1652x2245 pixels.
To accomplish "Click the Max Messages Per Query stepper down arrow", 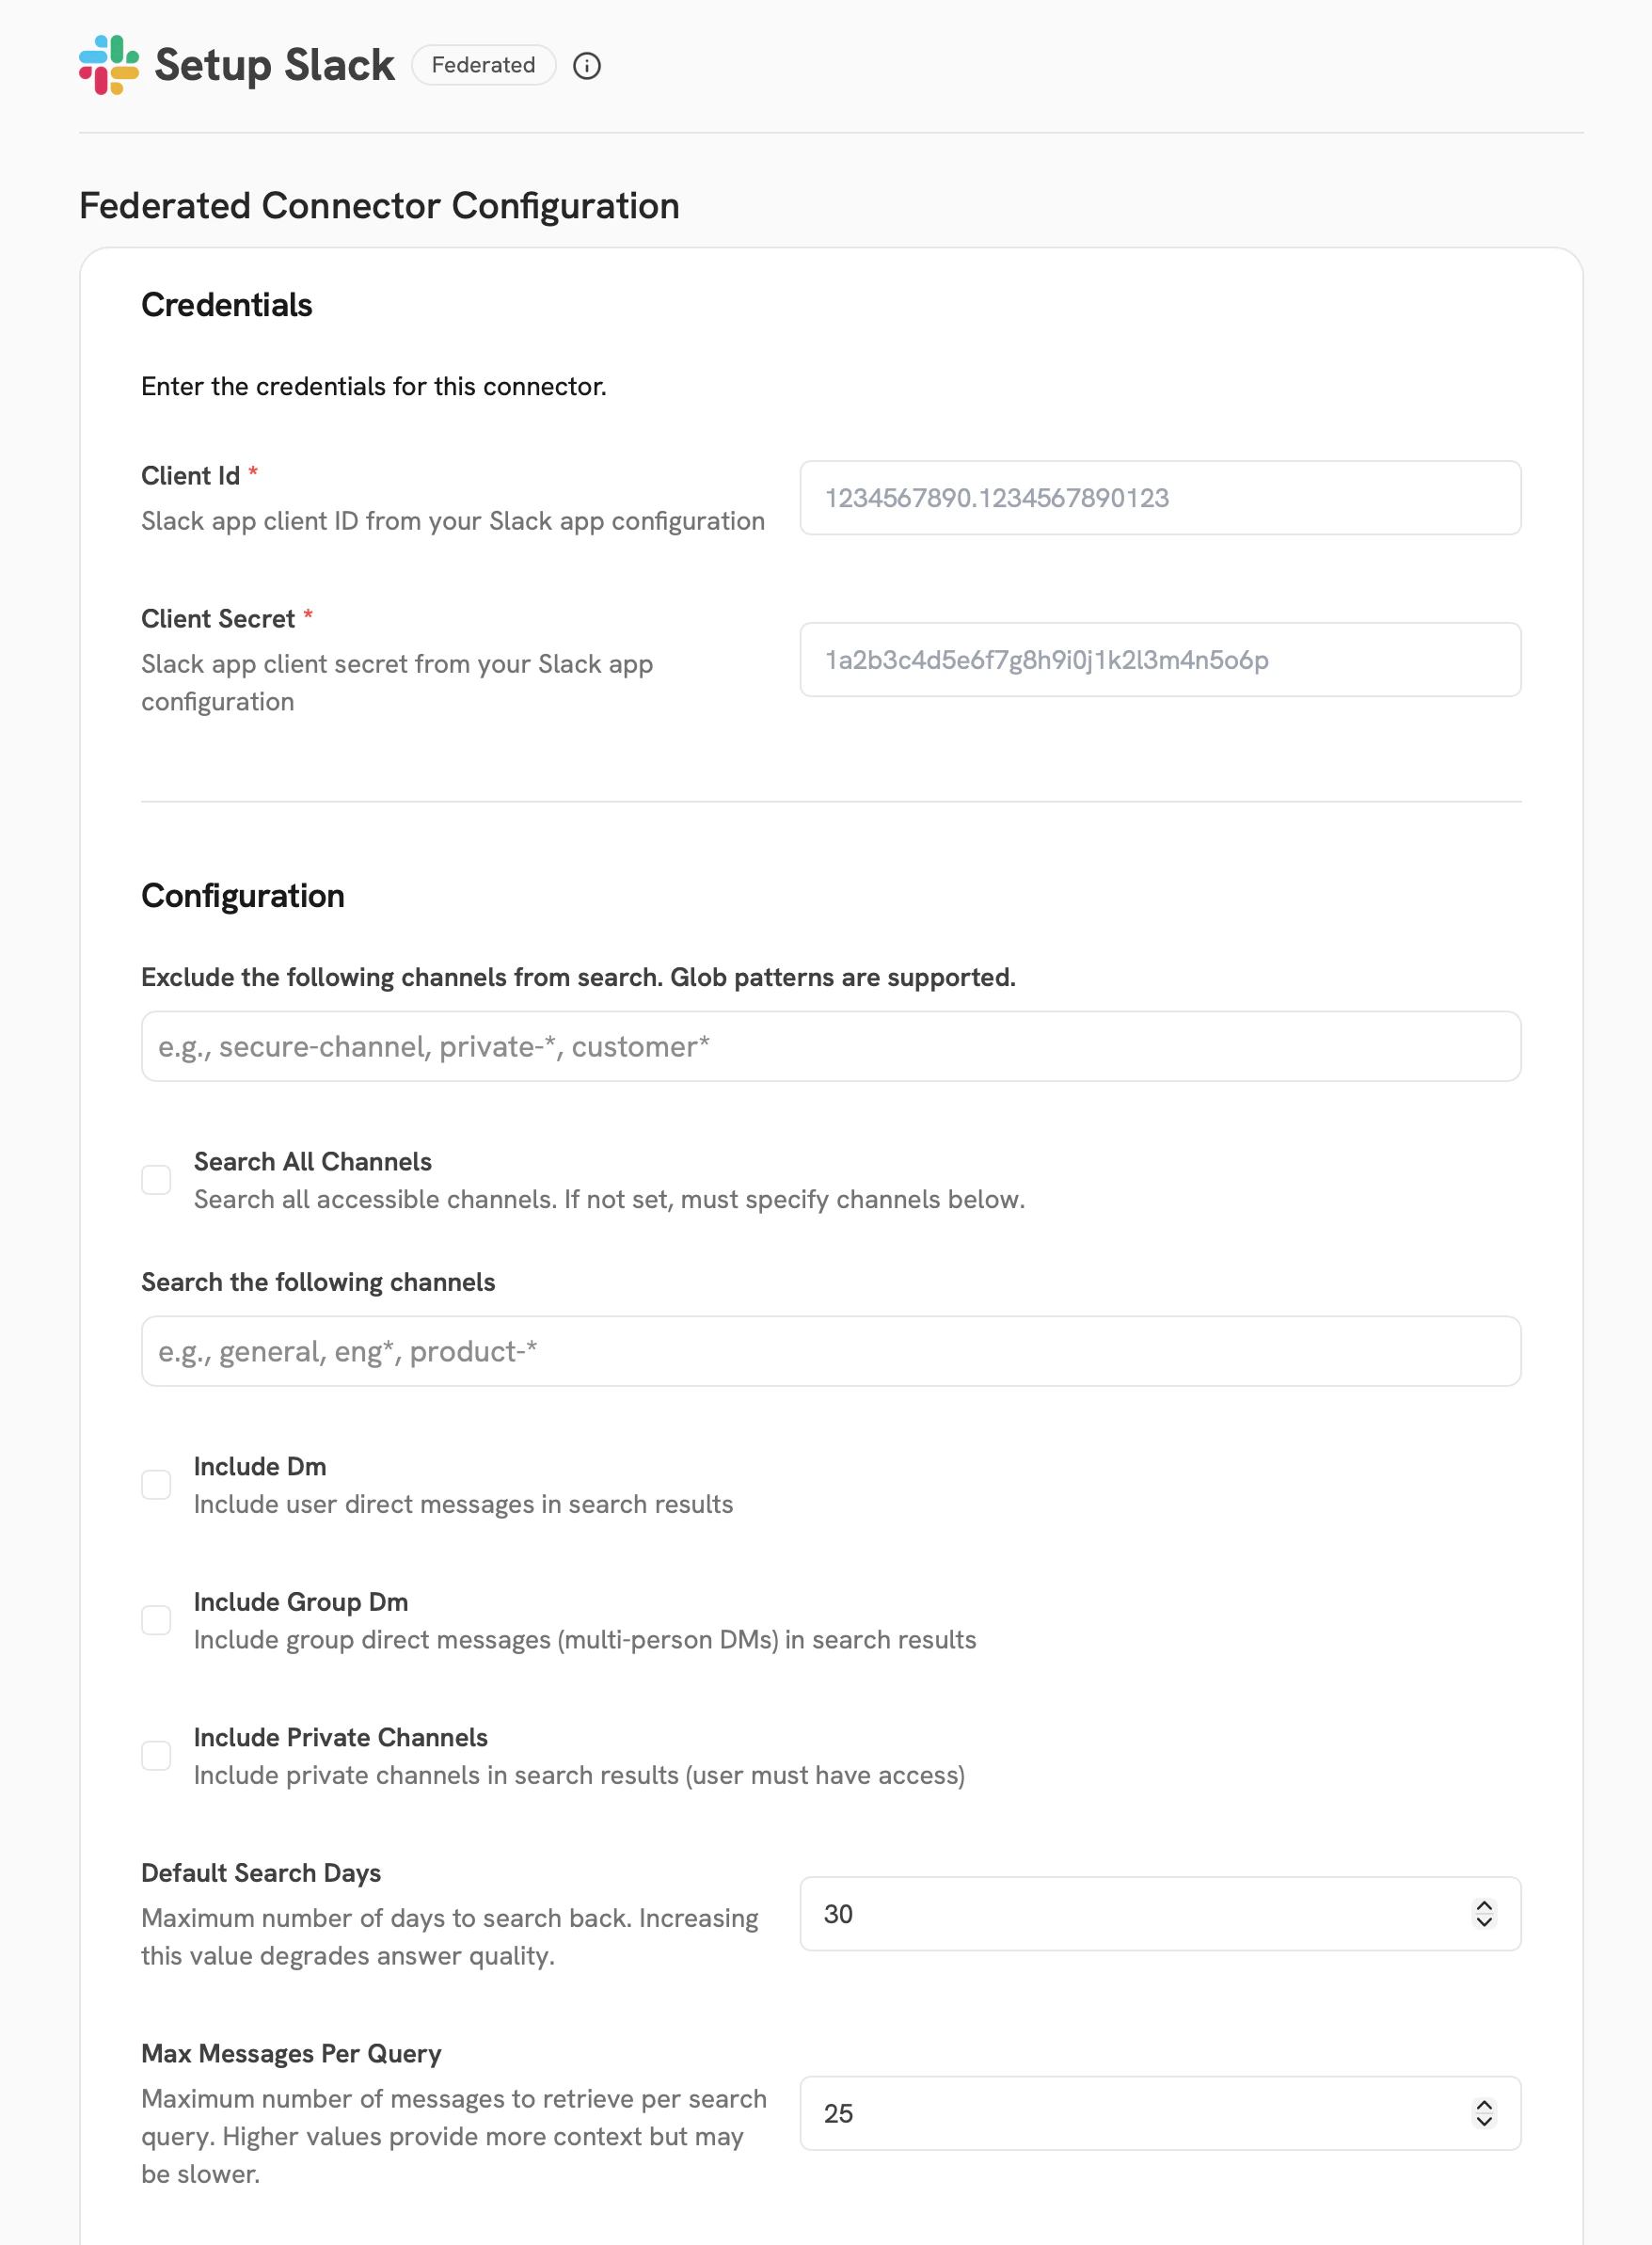I will (x=1486, y=2124).
